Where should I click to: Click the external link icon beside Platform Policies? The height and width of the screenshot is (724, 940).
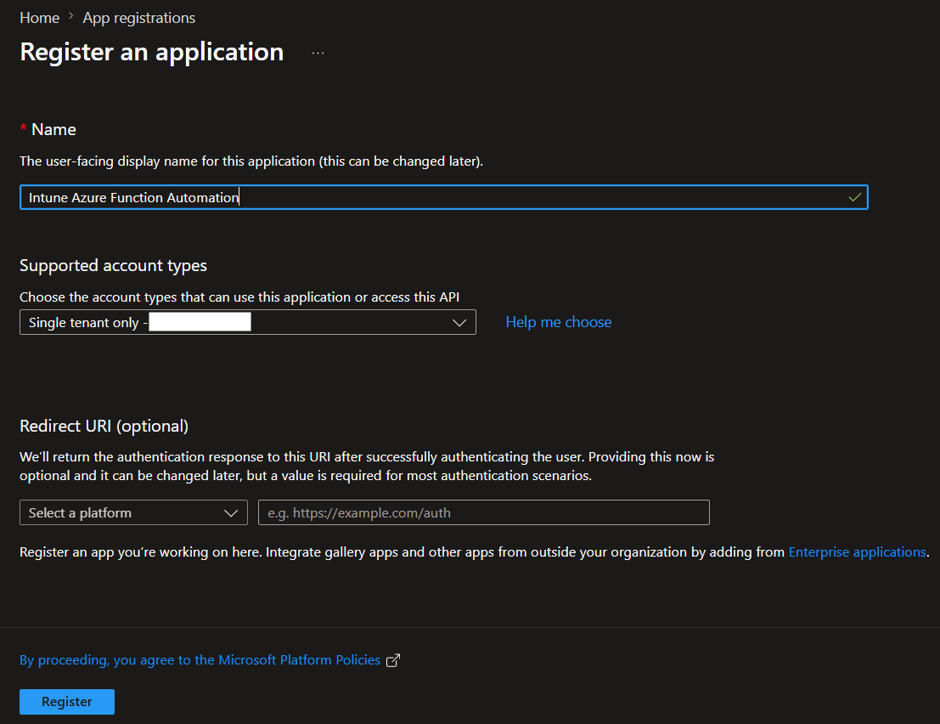[393, 660]
